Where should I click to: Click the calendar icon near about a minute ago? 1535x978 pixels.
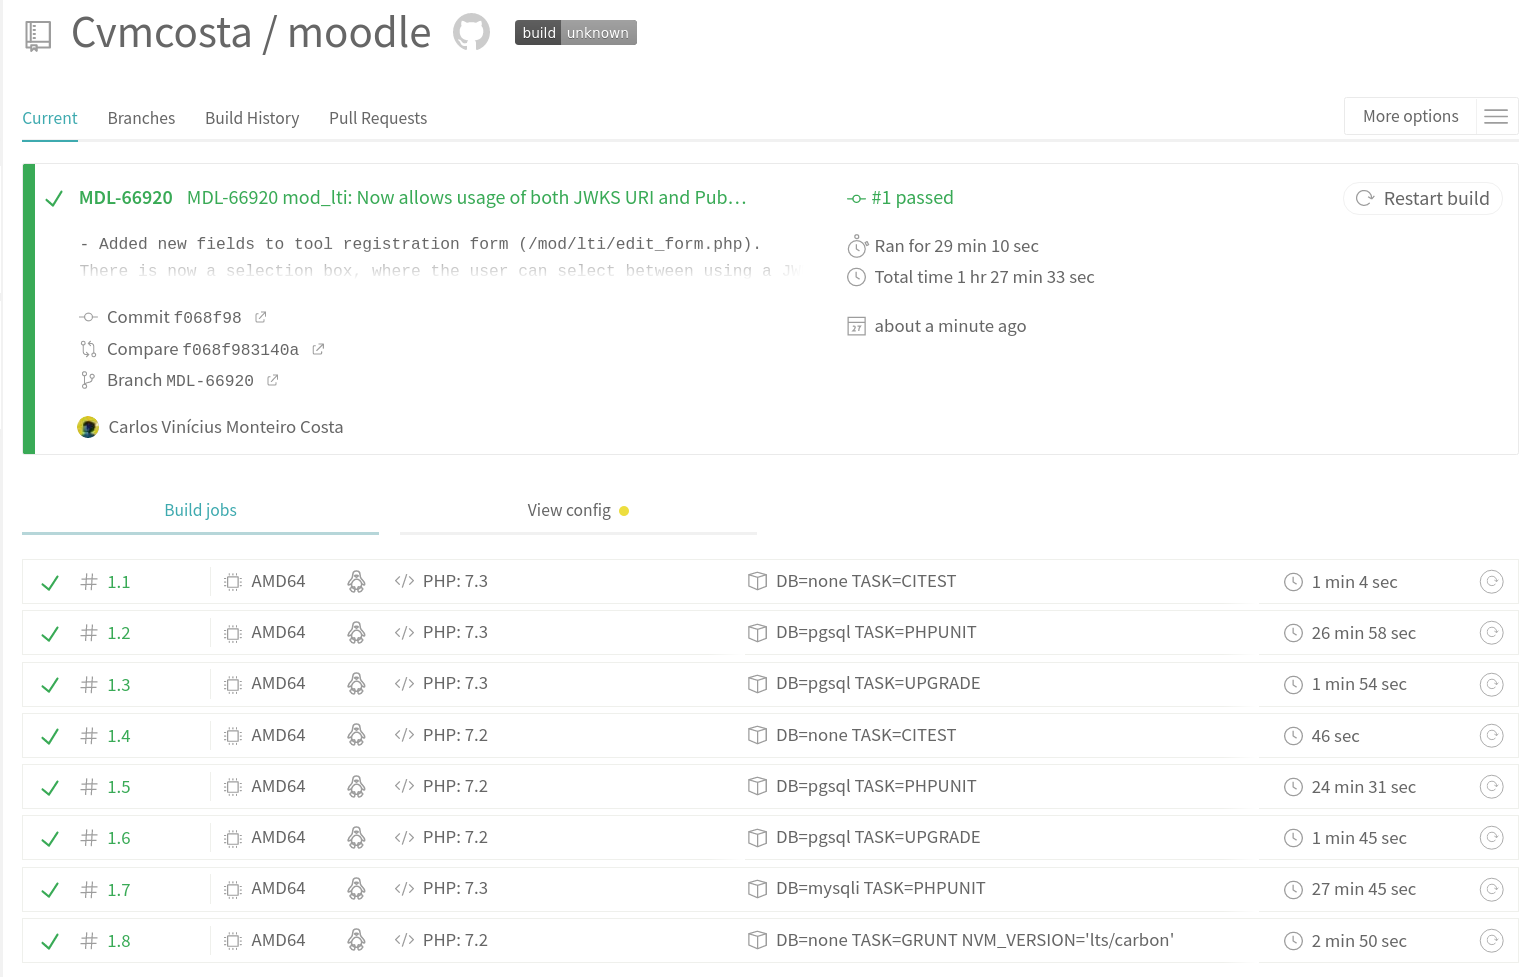tap(856, 326)
